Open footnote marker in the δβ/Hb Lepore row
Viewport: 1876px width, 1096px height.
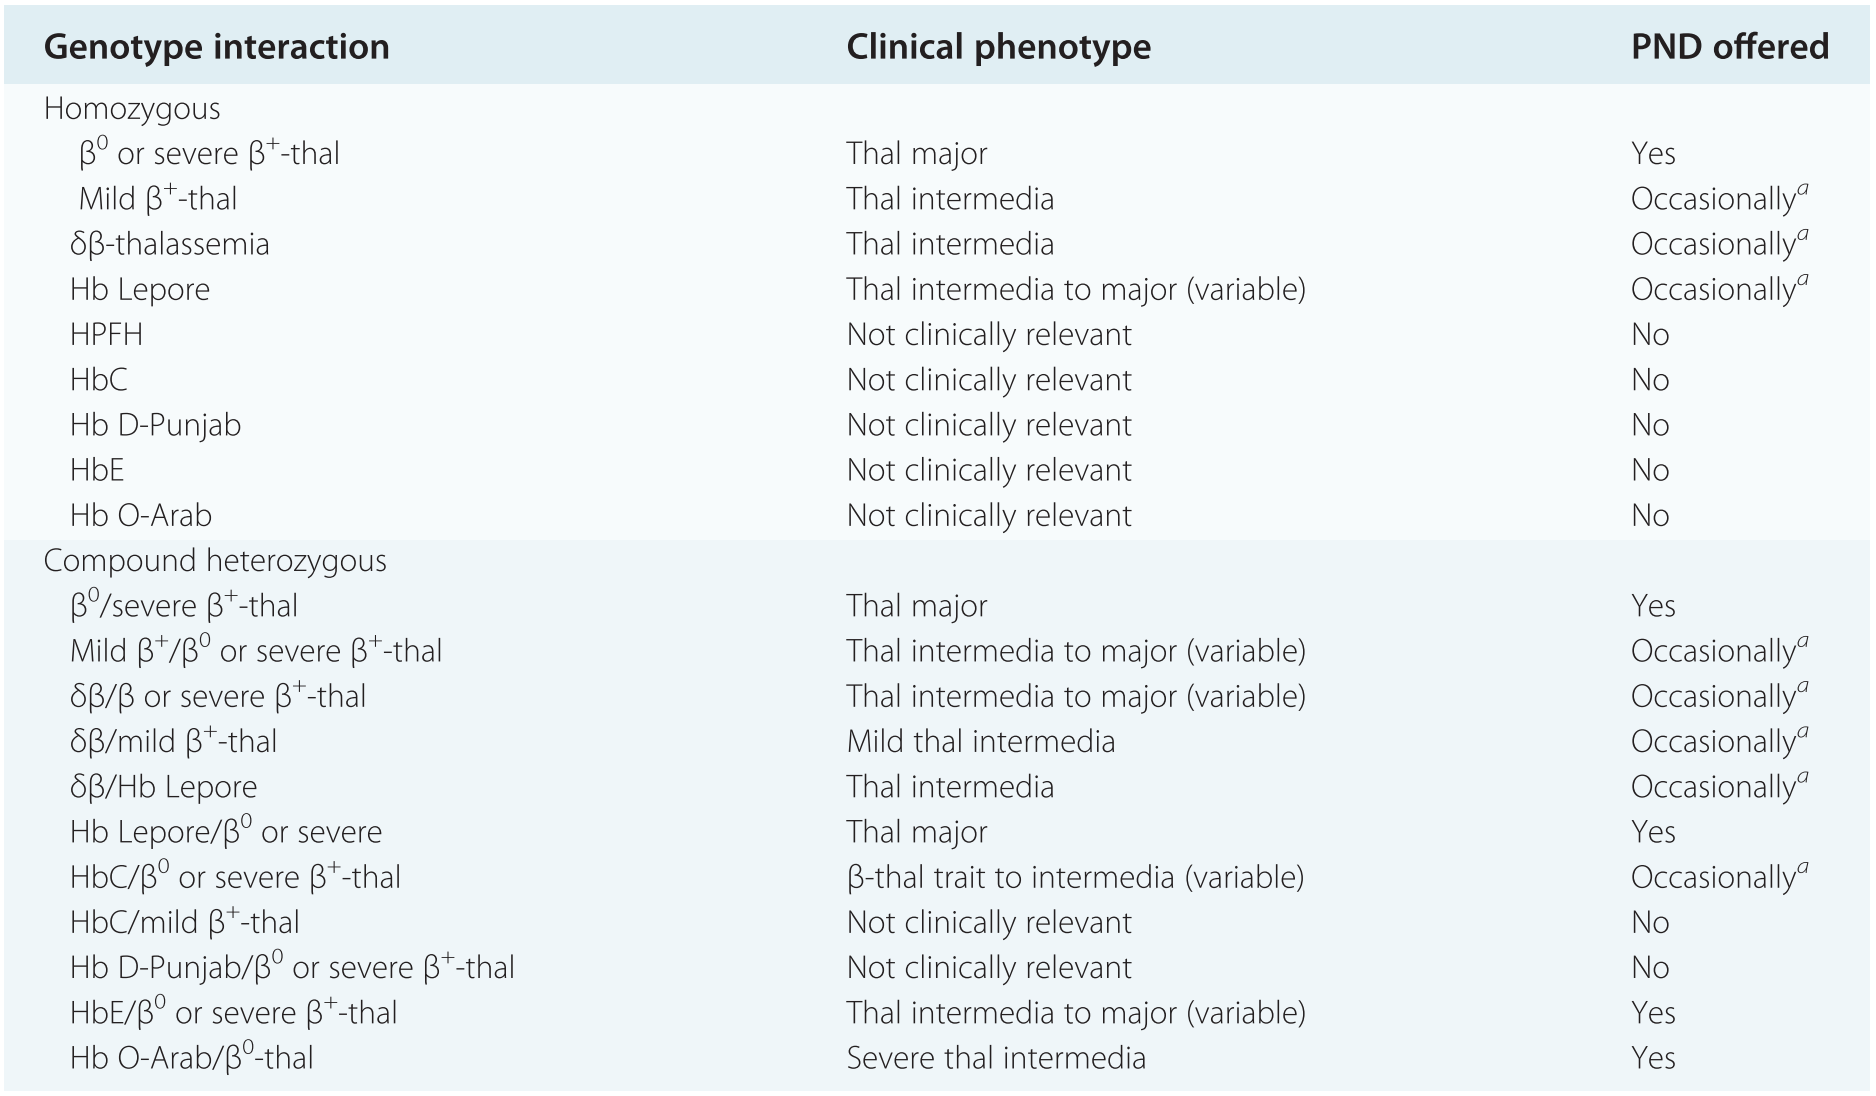pos(1802,779)
